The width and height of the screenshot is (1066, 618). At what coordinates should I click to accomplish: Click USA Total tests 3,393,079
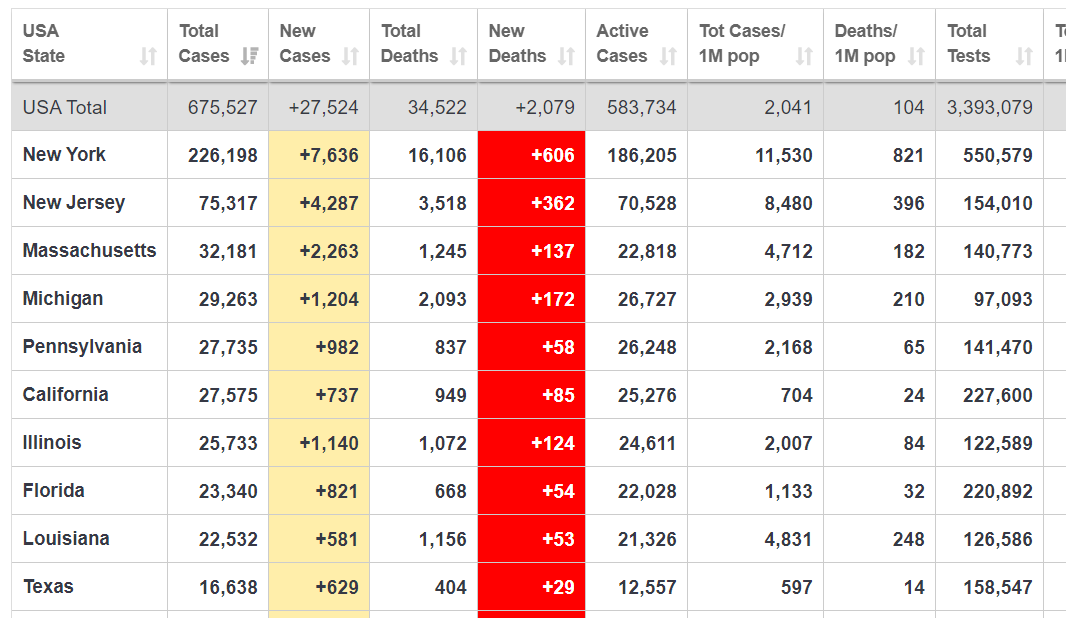point(990,107)
